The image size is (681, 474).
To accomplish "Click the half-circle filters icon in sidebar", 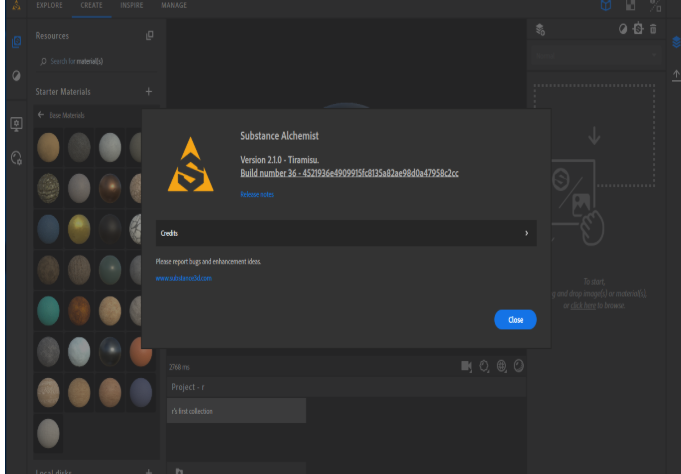I will click(x=16, y=76).
